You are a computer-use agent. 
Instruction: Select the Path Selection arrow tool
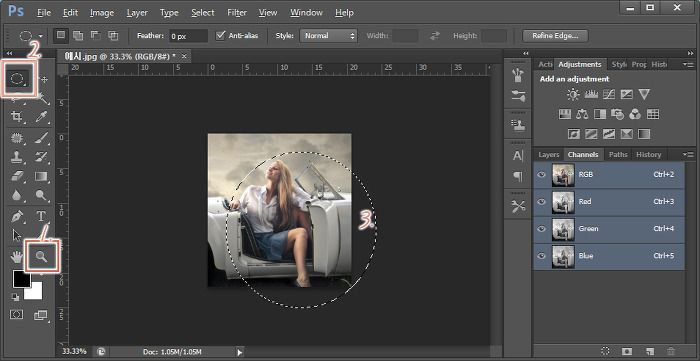(x=17, y=235)
